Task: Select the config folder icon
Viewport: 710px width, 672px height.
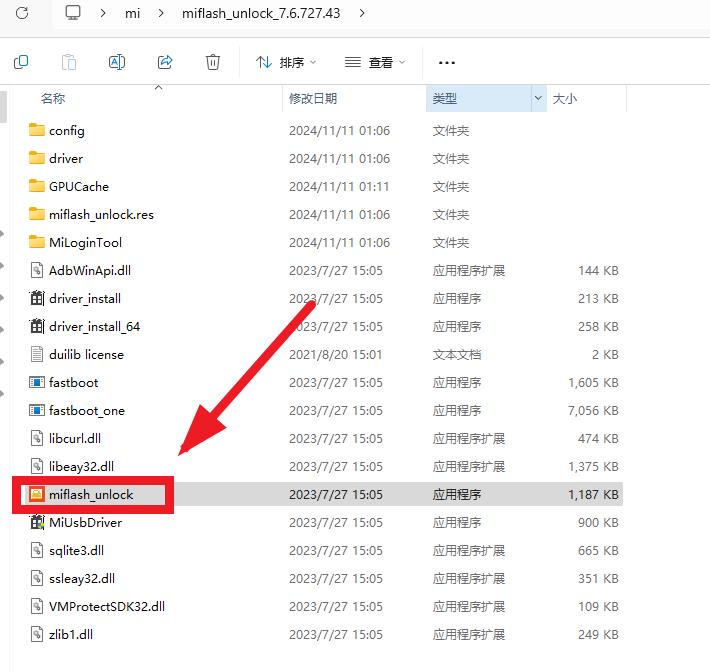Action: [37, 130]
